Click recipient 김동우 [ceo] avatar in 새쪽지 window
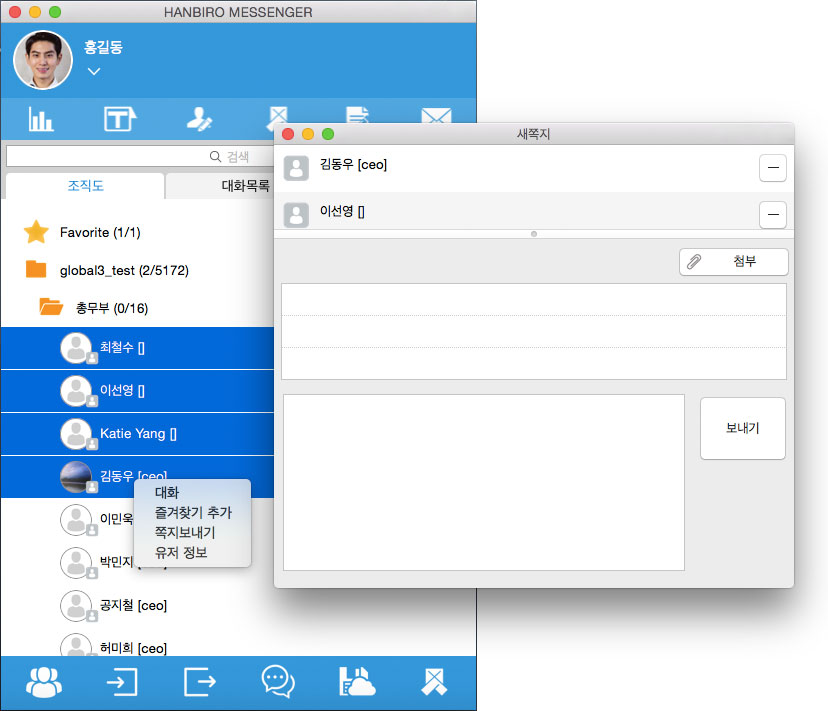The image size is (828, 711). [x=296, y=168]
